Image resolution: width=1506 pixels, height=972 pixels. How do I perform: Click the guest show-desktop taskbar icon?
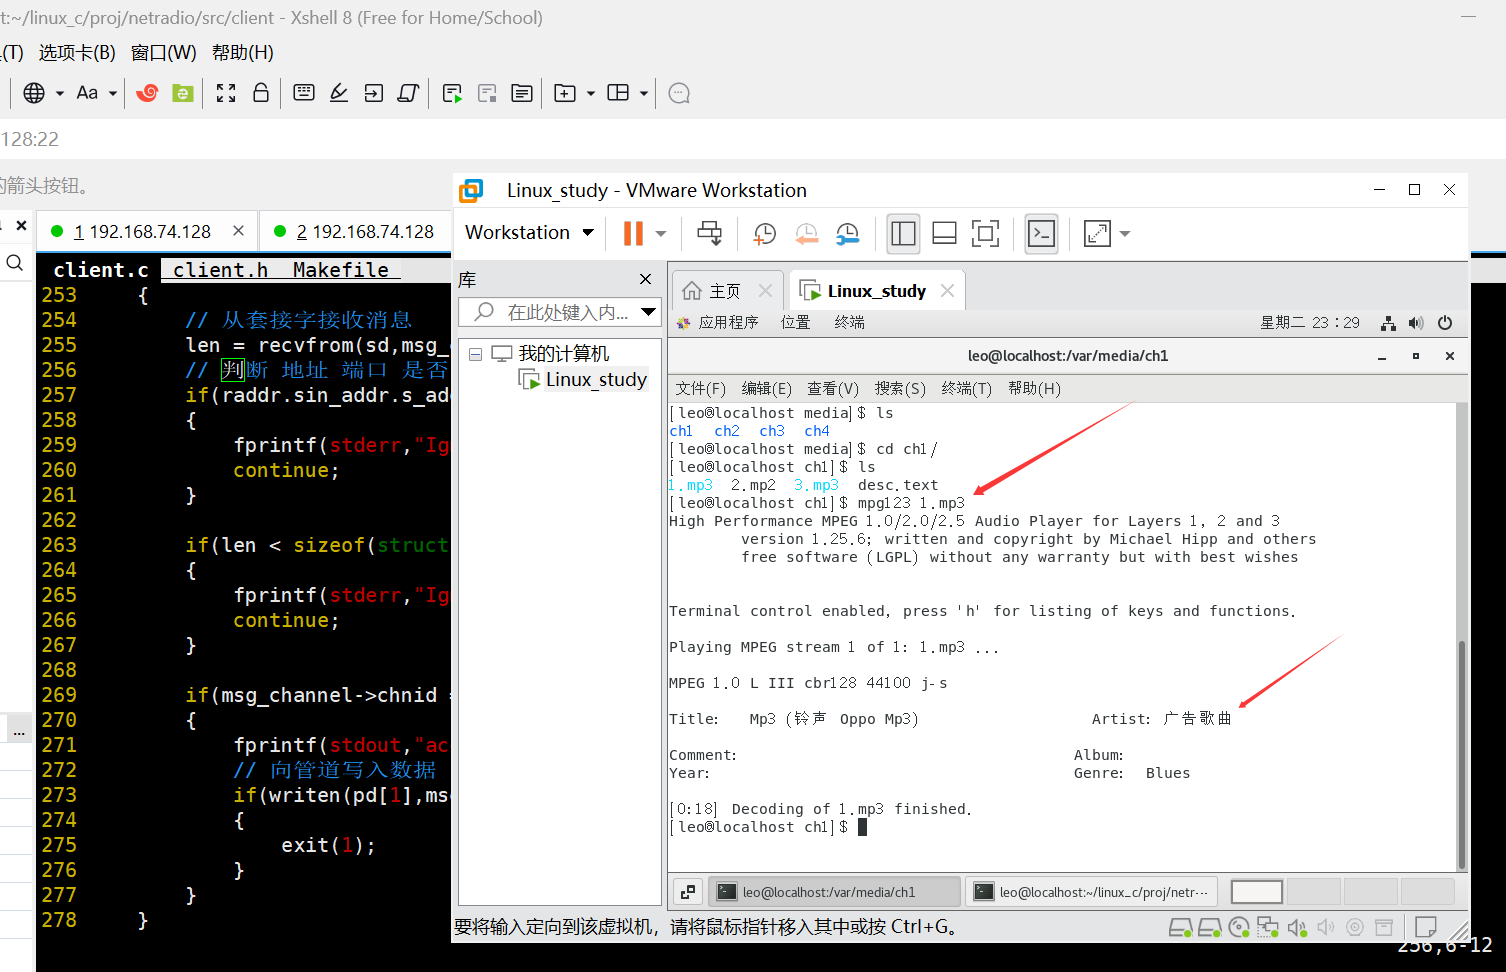point(688,892)
